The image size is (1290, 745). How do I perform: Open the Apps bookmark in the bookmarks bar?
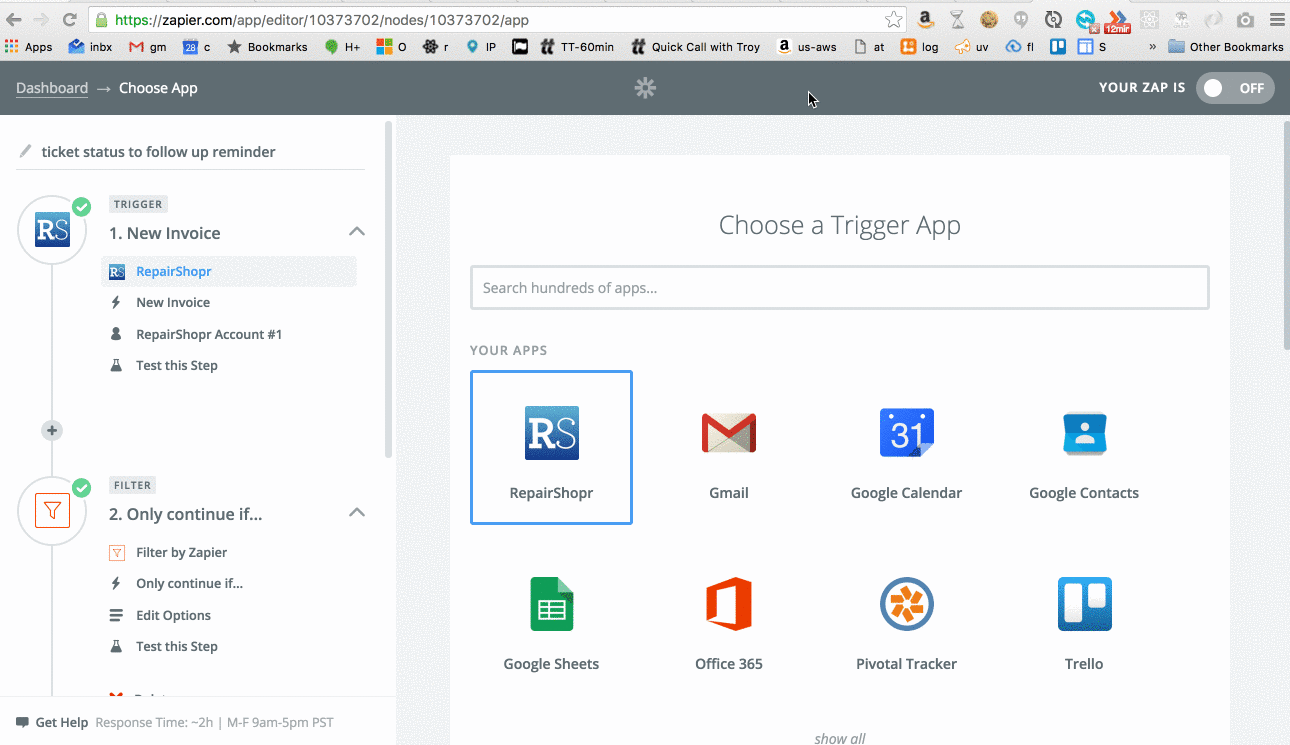coord(29,46)
